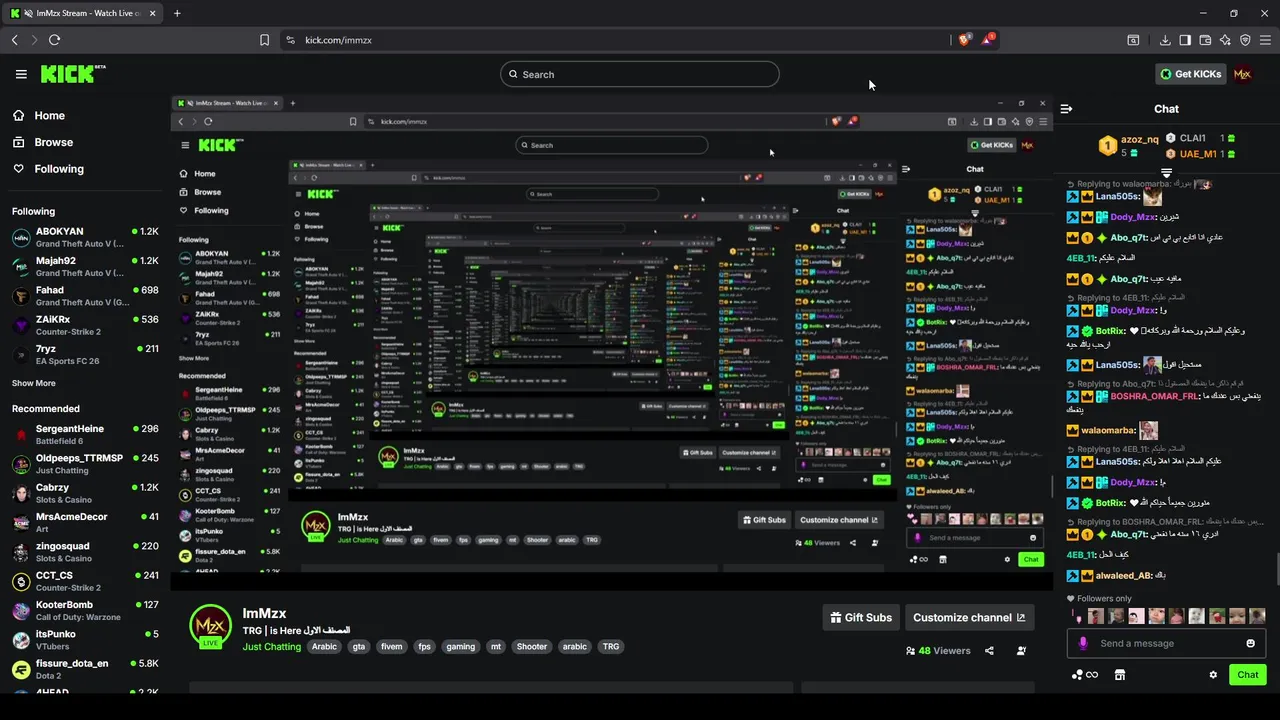Image resolution: width=1280 pixels, height=720 pixels.
Task: Click the Send a message chat input
Action: pos(1166,643)
